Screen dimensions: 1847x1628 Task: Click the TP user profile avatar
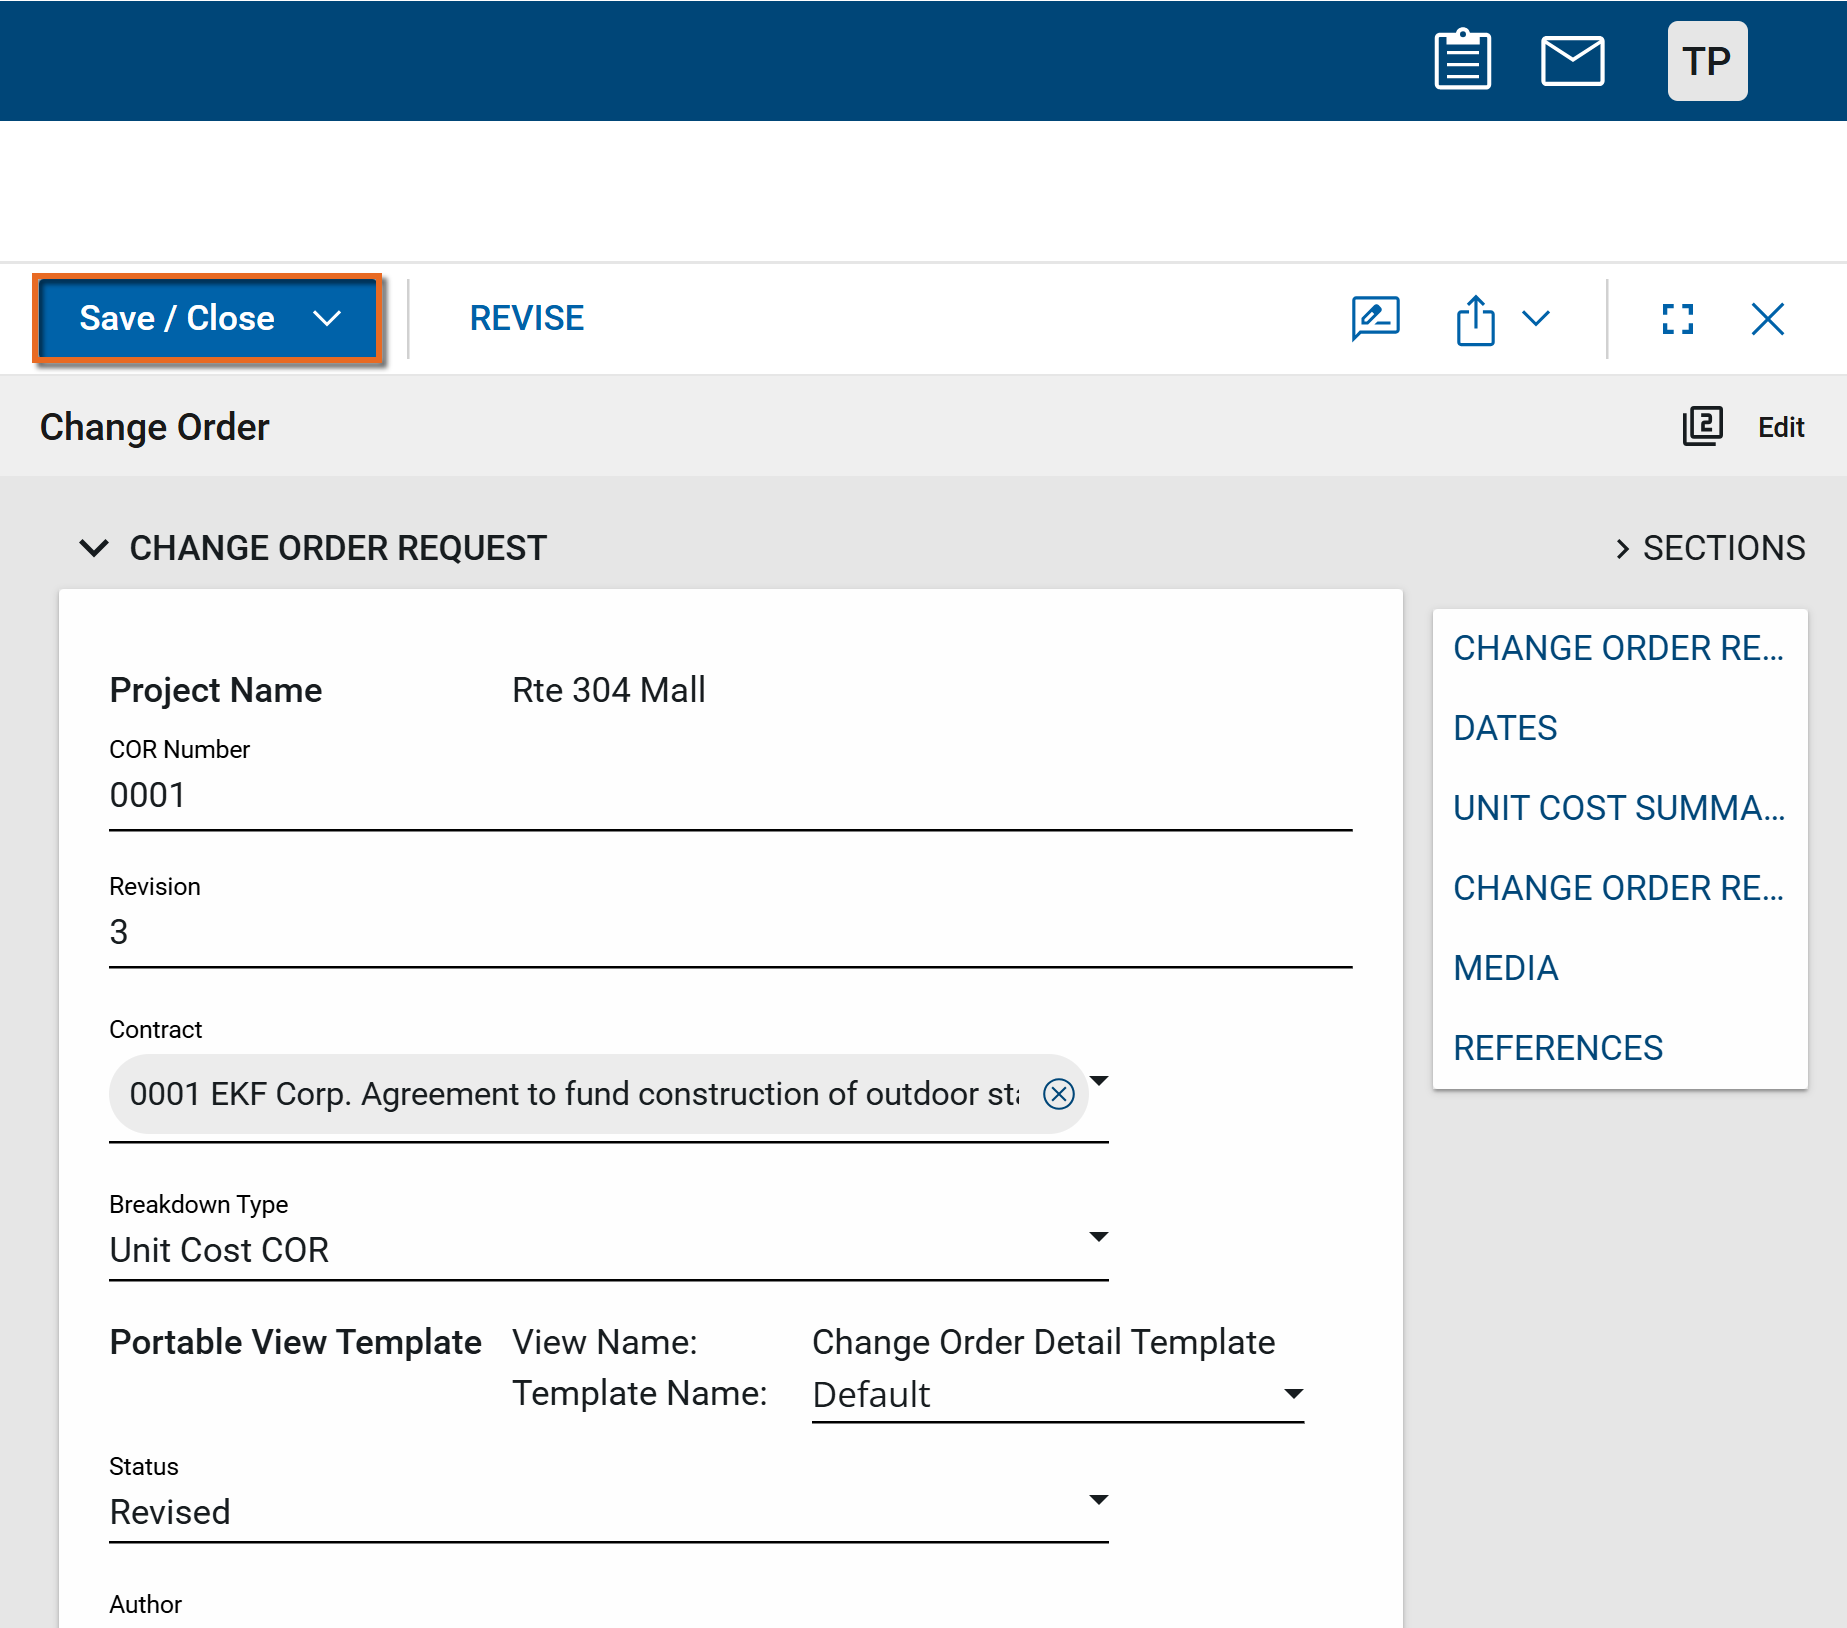pos(1707,61)
